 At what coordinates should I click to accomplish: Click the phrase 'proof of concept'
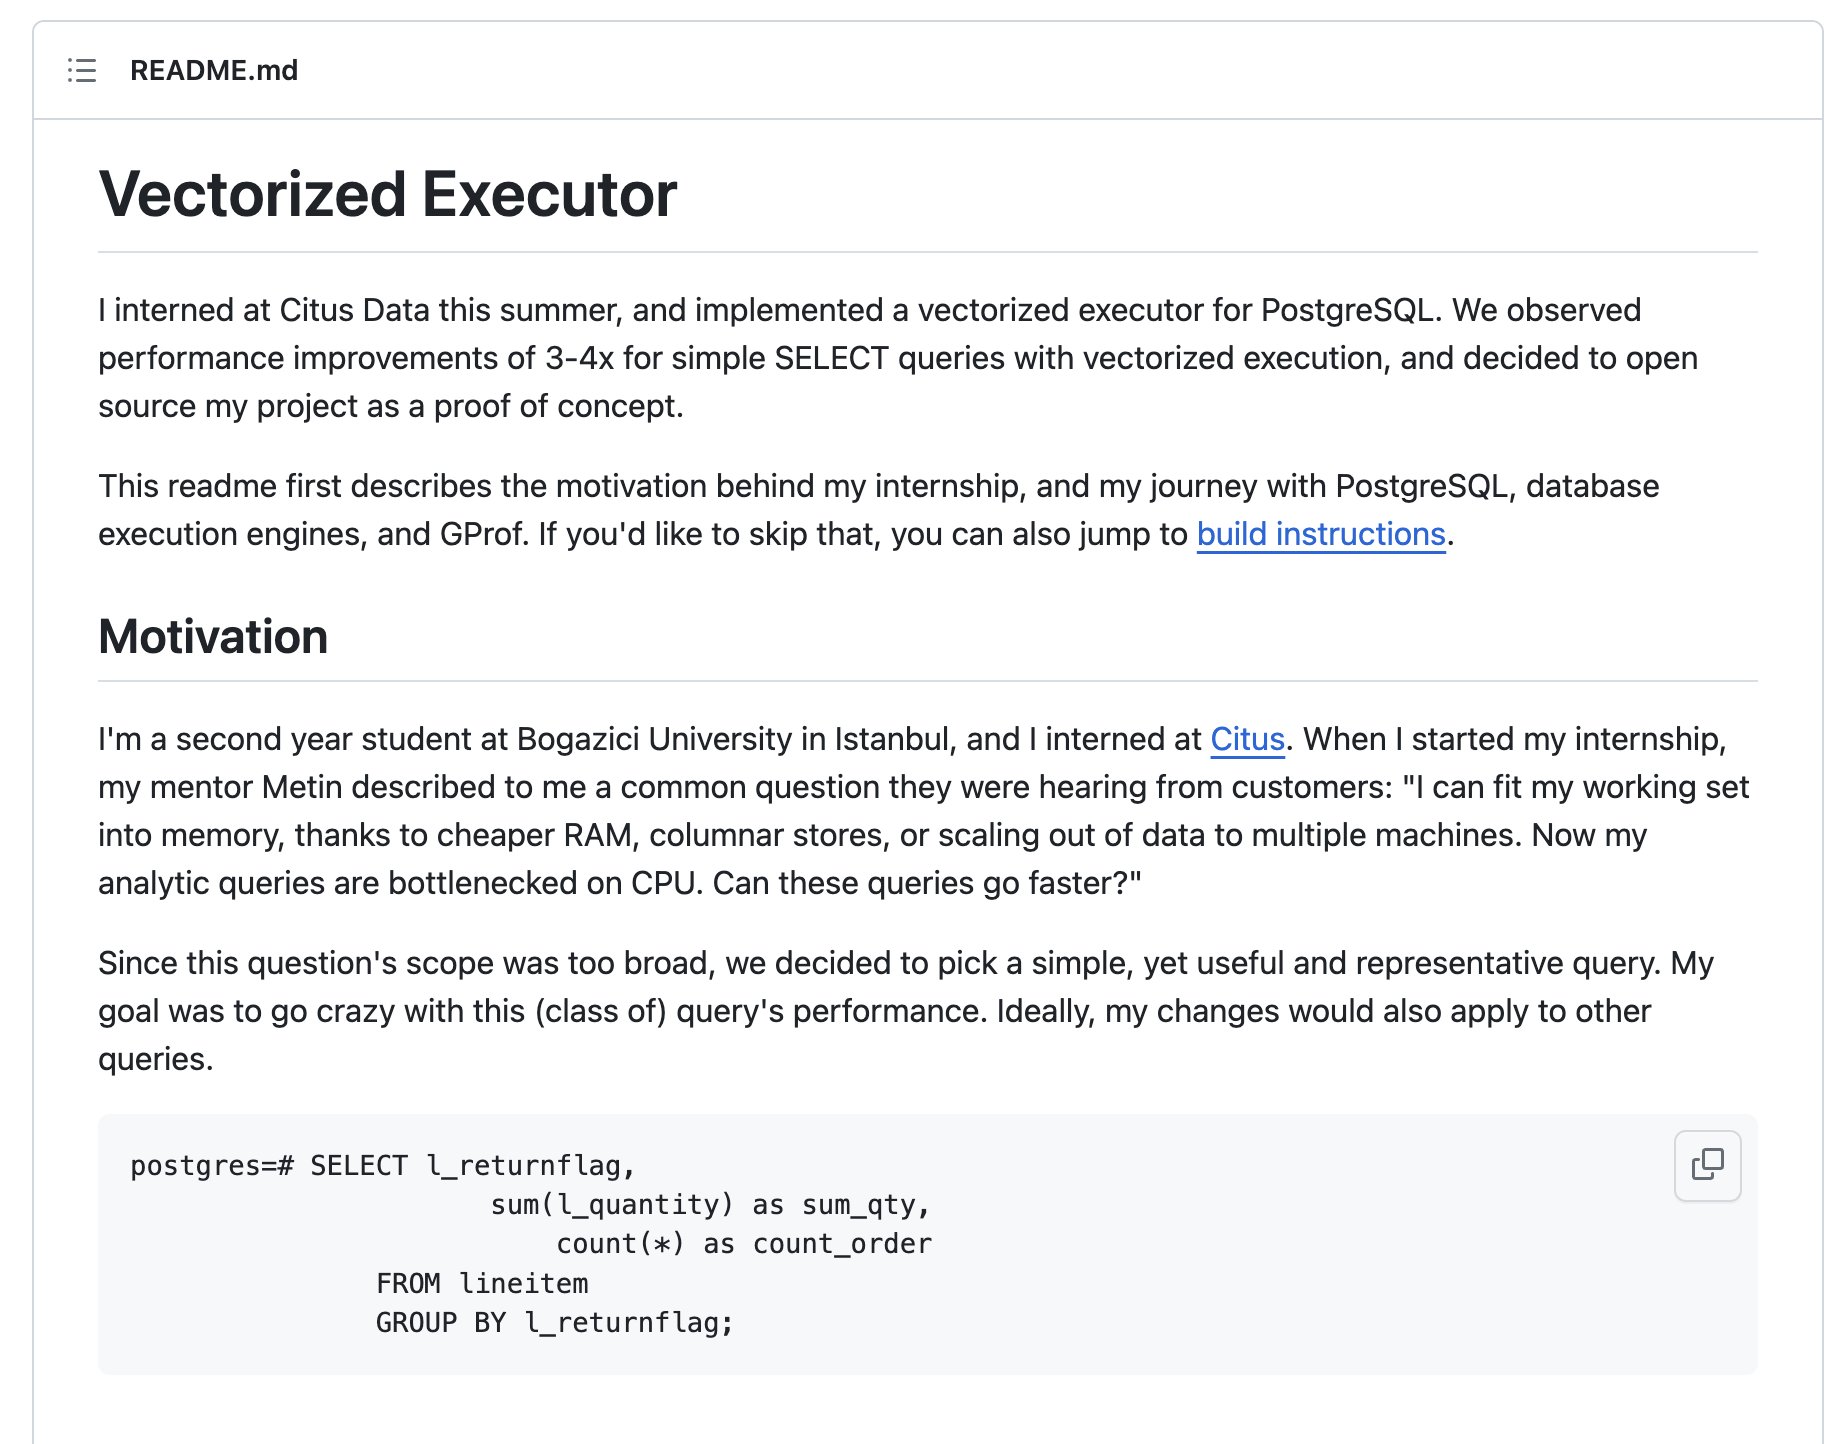pyautogui.click(x=555, y=406)
